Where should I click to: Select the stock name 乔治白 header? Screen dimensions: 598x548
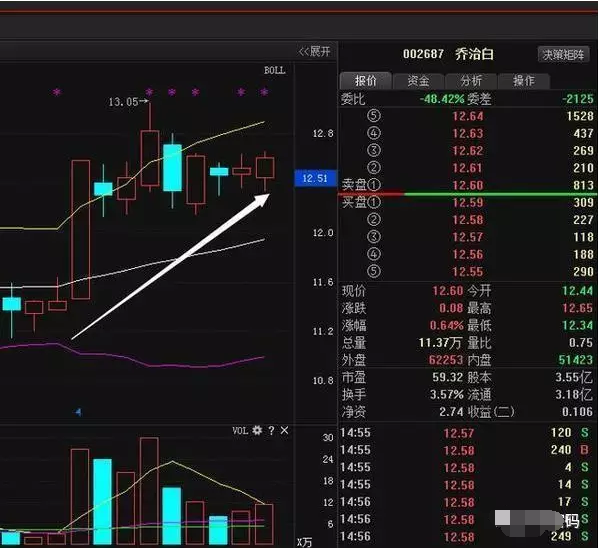[x=474, y=54]
